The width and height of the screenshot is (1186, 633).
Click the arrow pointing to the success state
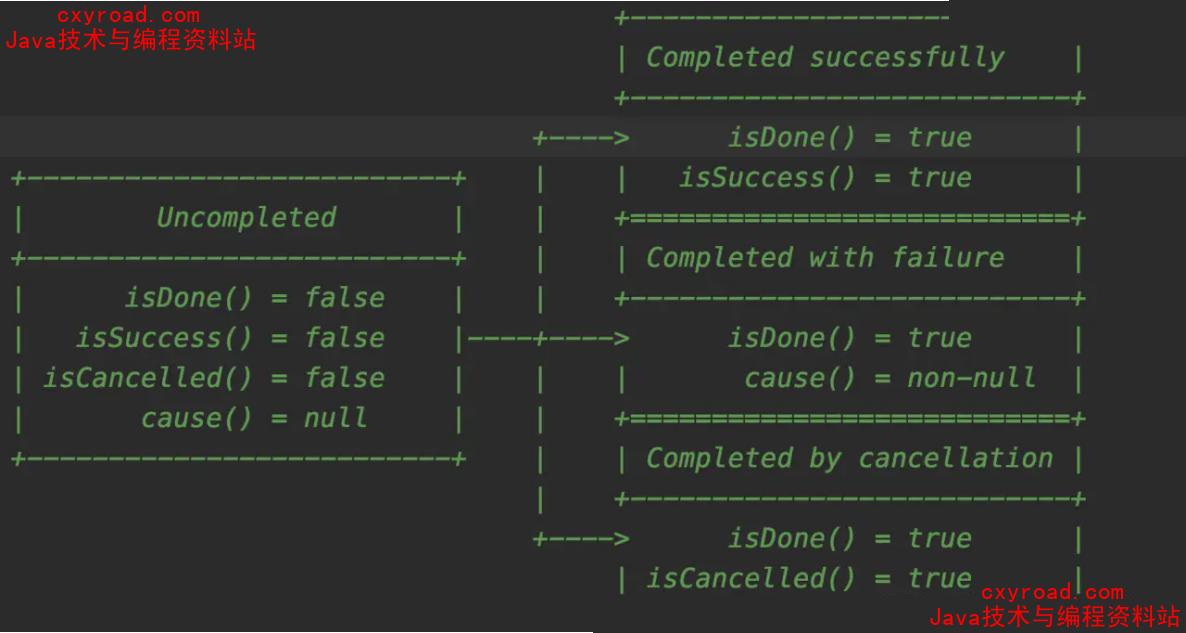point(582,138)
